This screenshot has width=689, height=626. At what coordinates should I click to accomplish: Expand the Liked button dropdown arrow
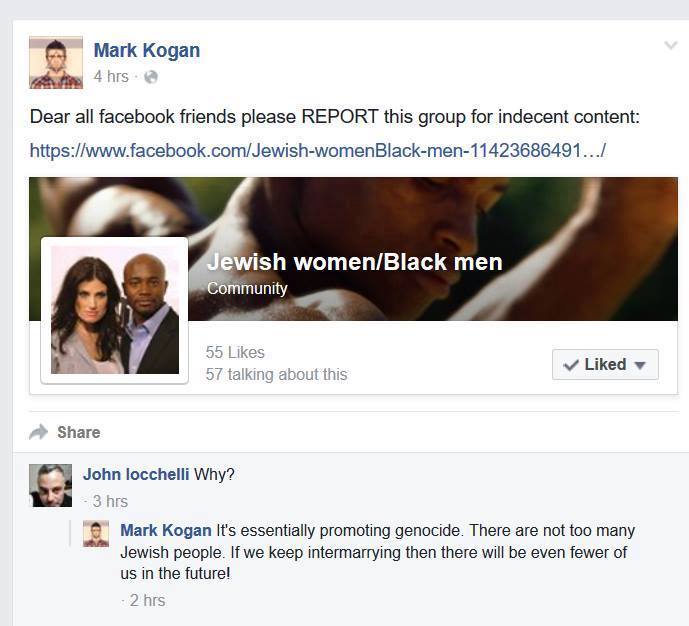[640, 365]
